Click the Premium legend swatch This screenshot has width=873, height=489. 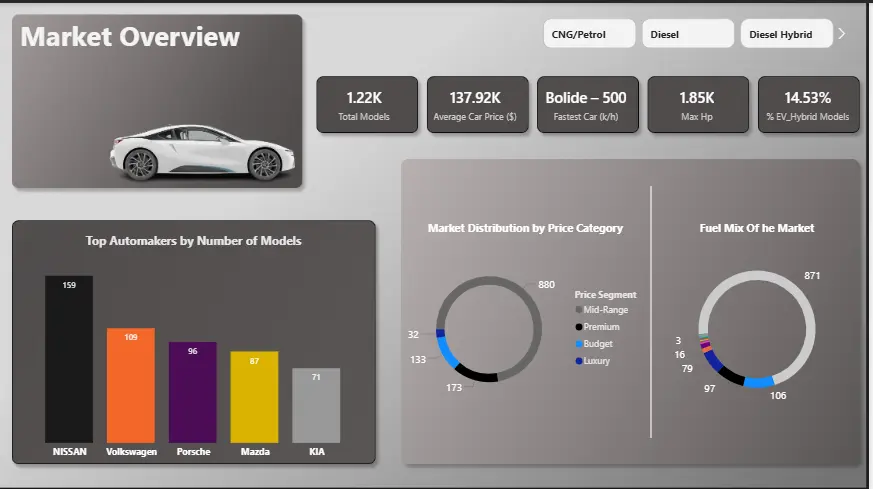click(x=578, y=327)
